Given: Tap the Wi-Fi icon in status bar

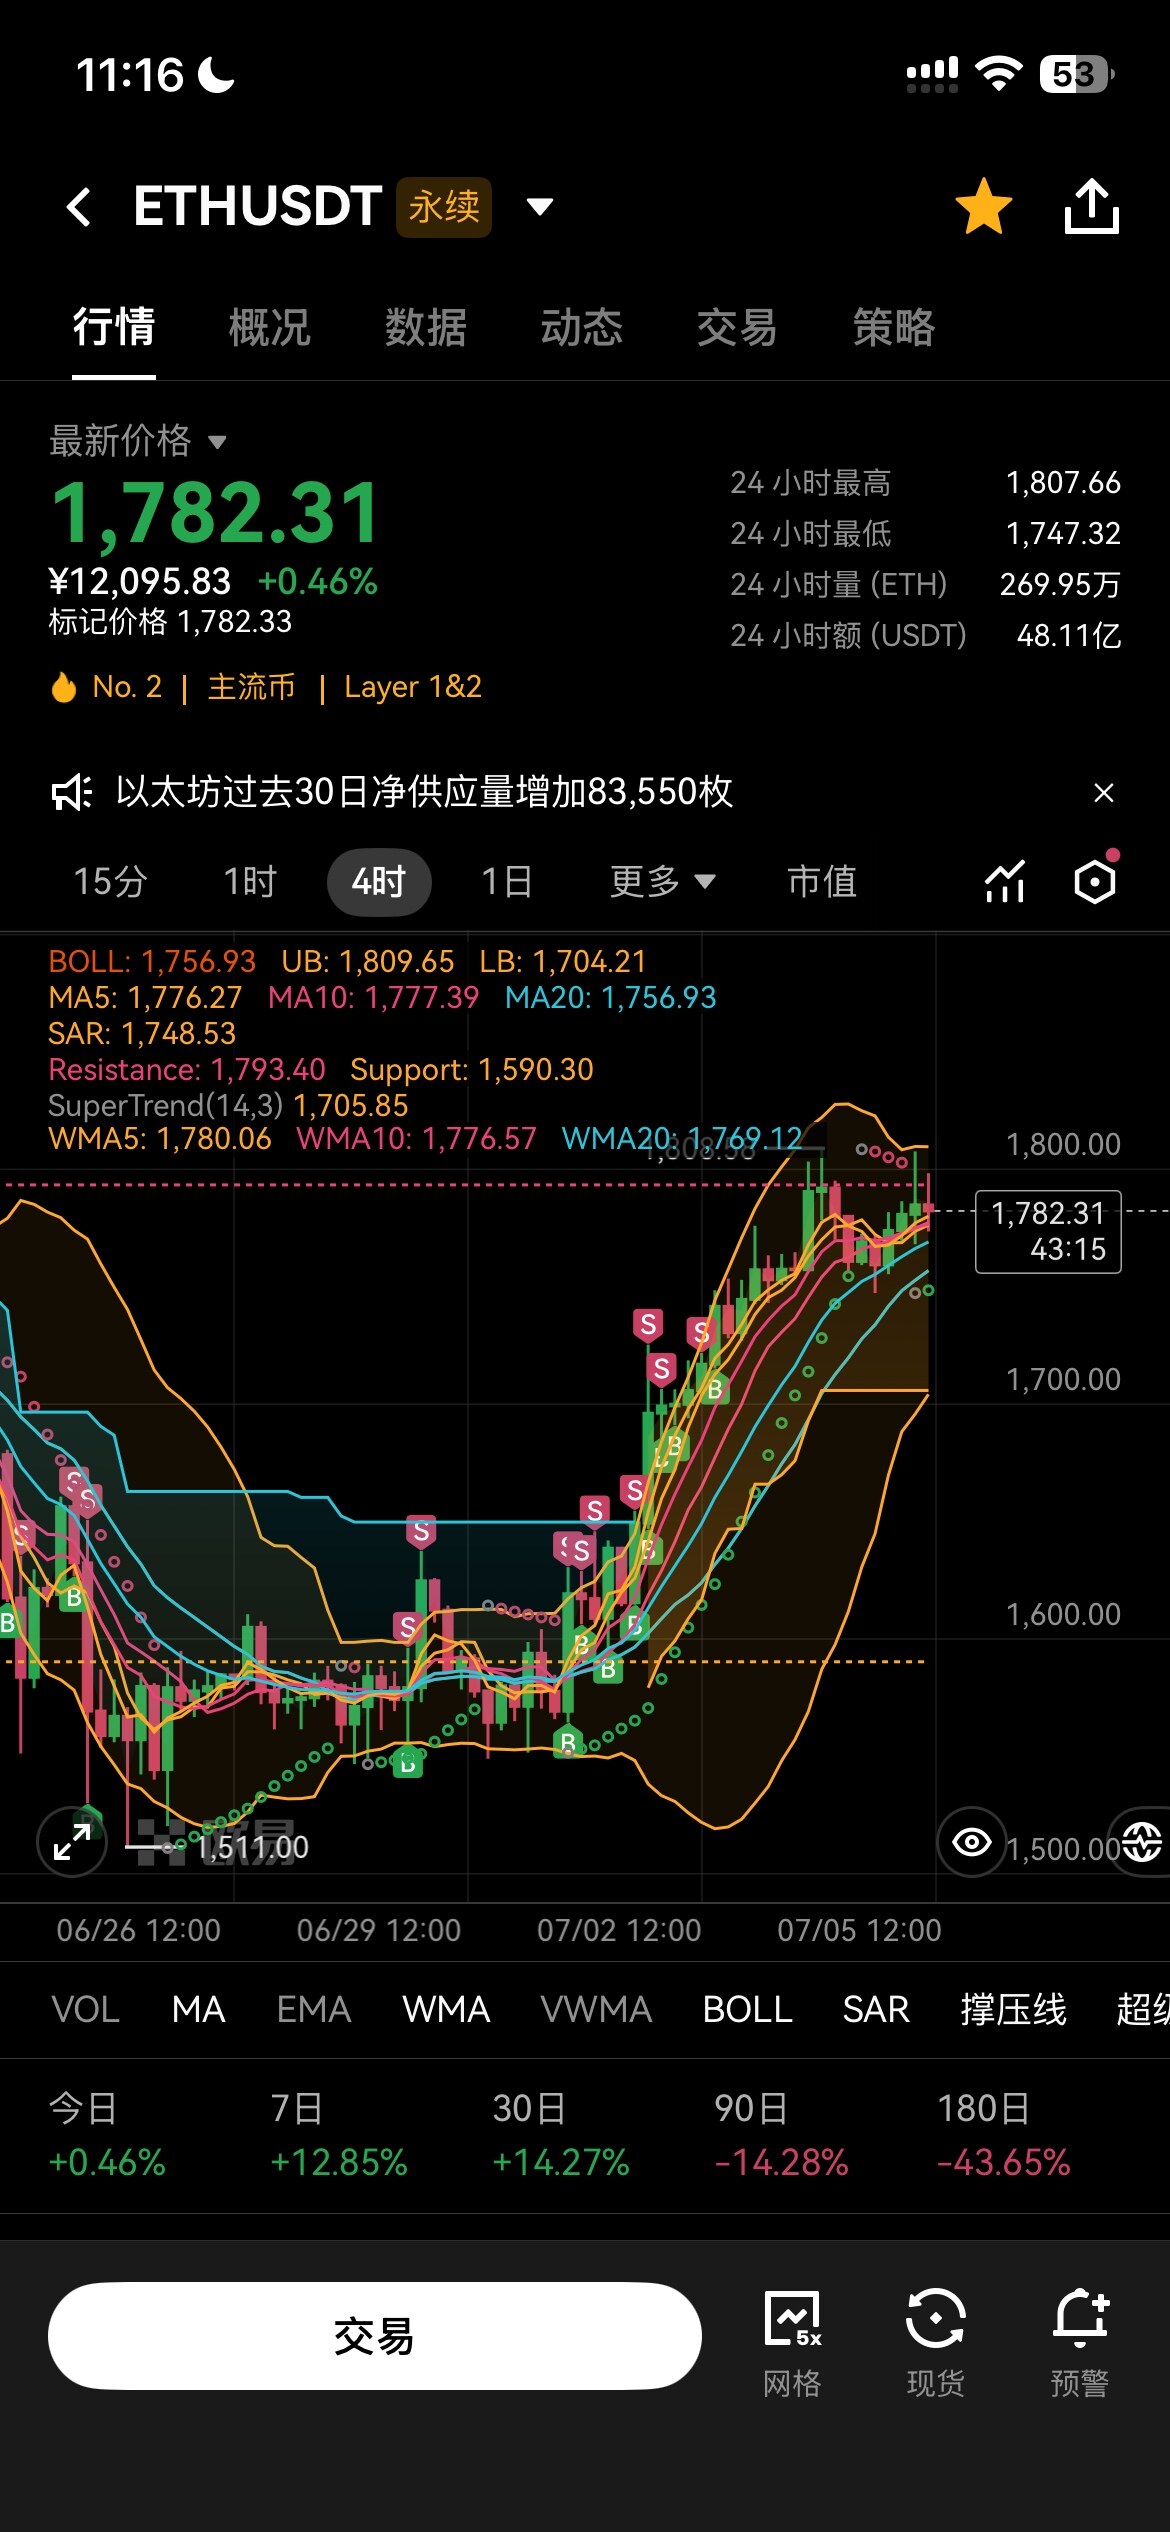Looking at the screenshot, I should [998, 74].
